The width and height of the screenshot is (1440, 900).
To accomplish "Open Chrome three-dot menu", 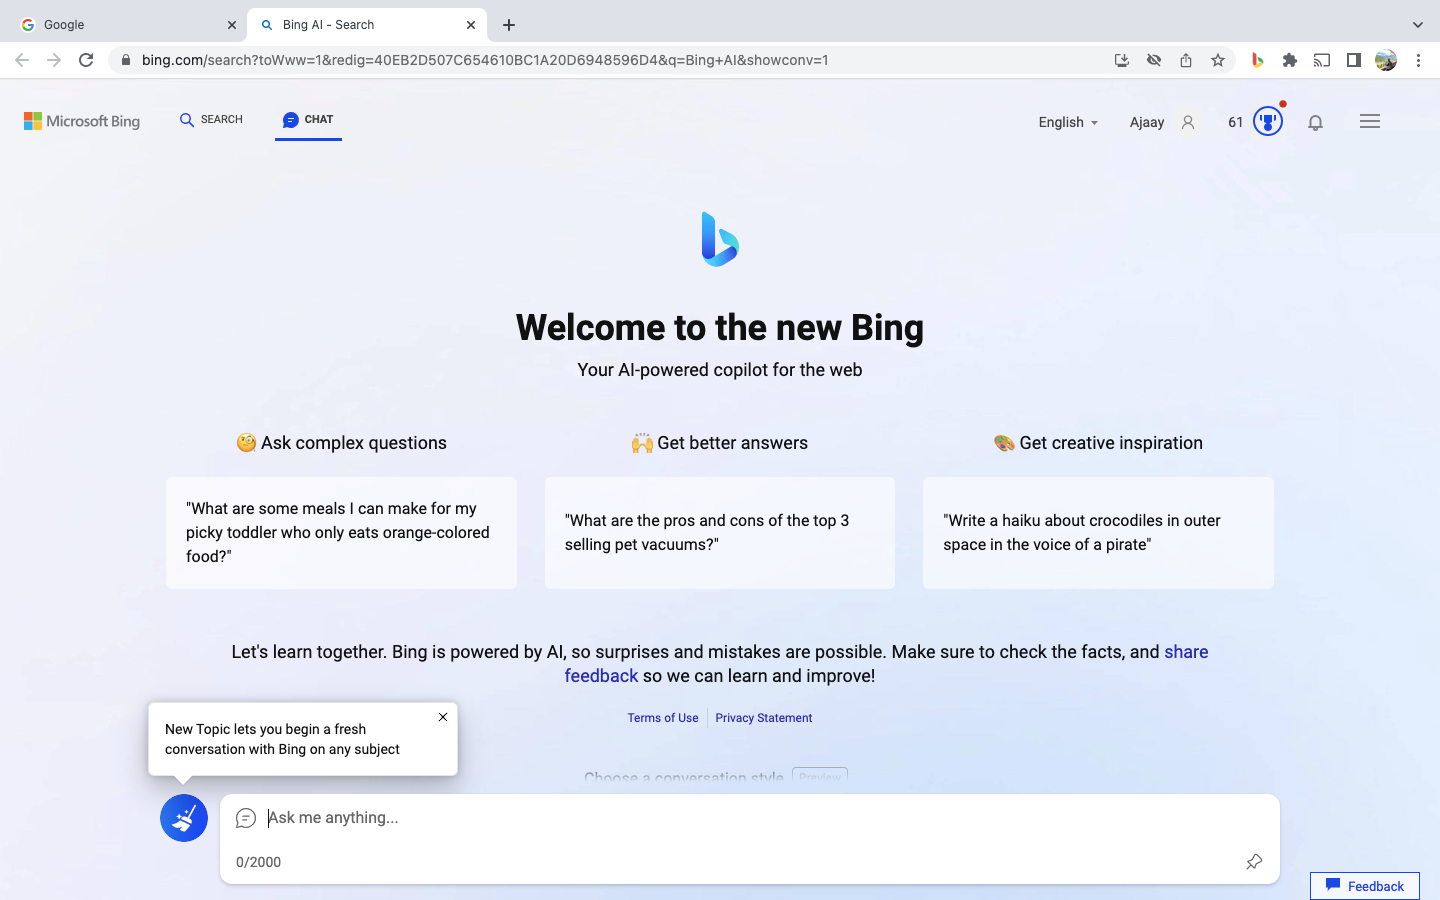I will [x=1418, y=60].
